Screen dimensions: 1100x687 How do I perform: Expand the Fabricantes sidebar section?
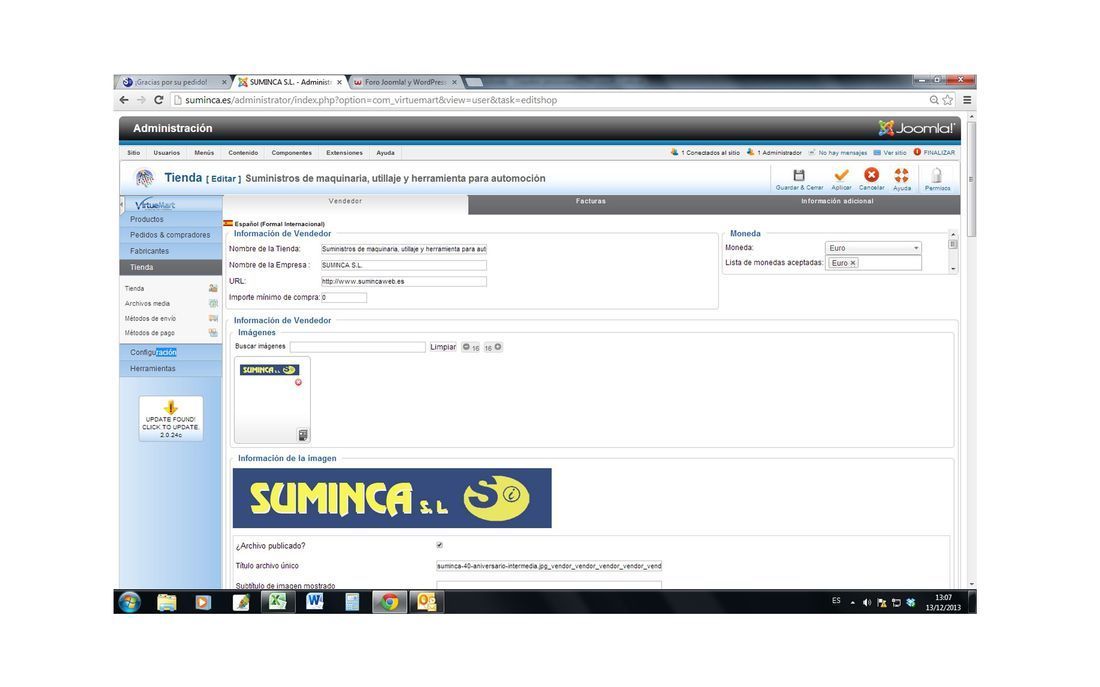point(170,251)
